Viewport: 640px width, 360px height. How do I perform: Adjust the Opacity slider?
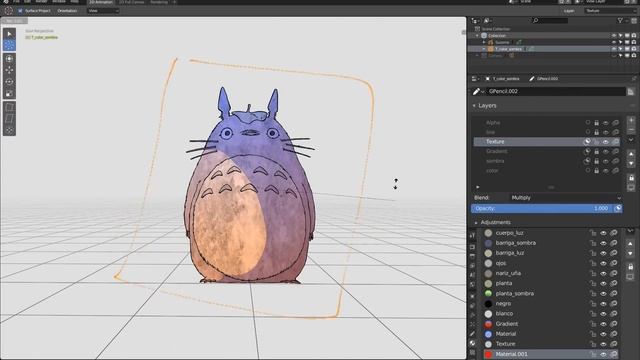tap(542, 209)
